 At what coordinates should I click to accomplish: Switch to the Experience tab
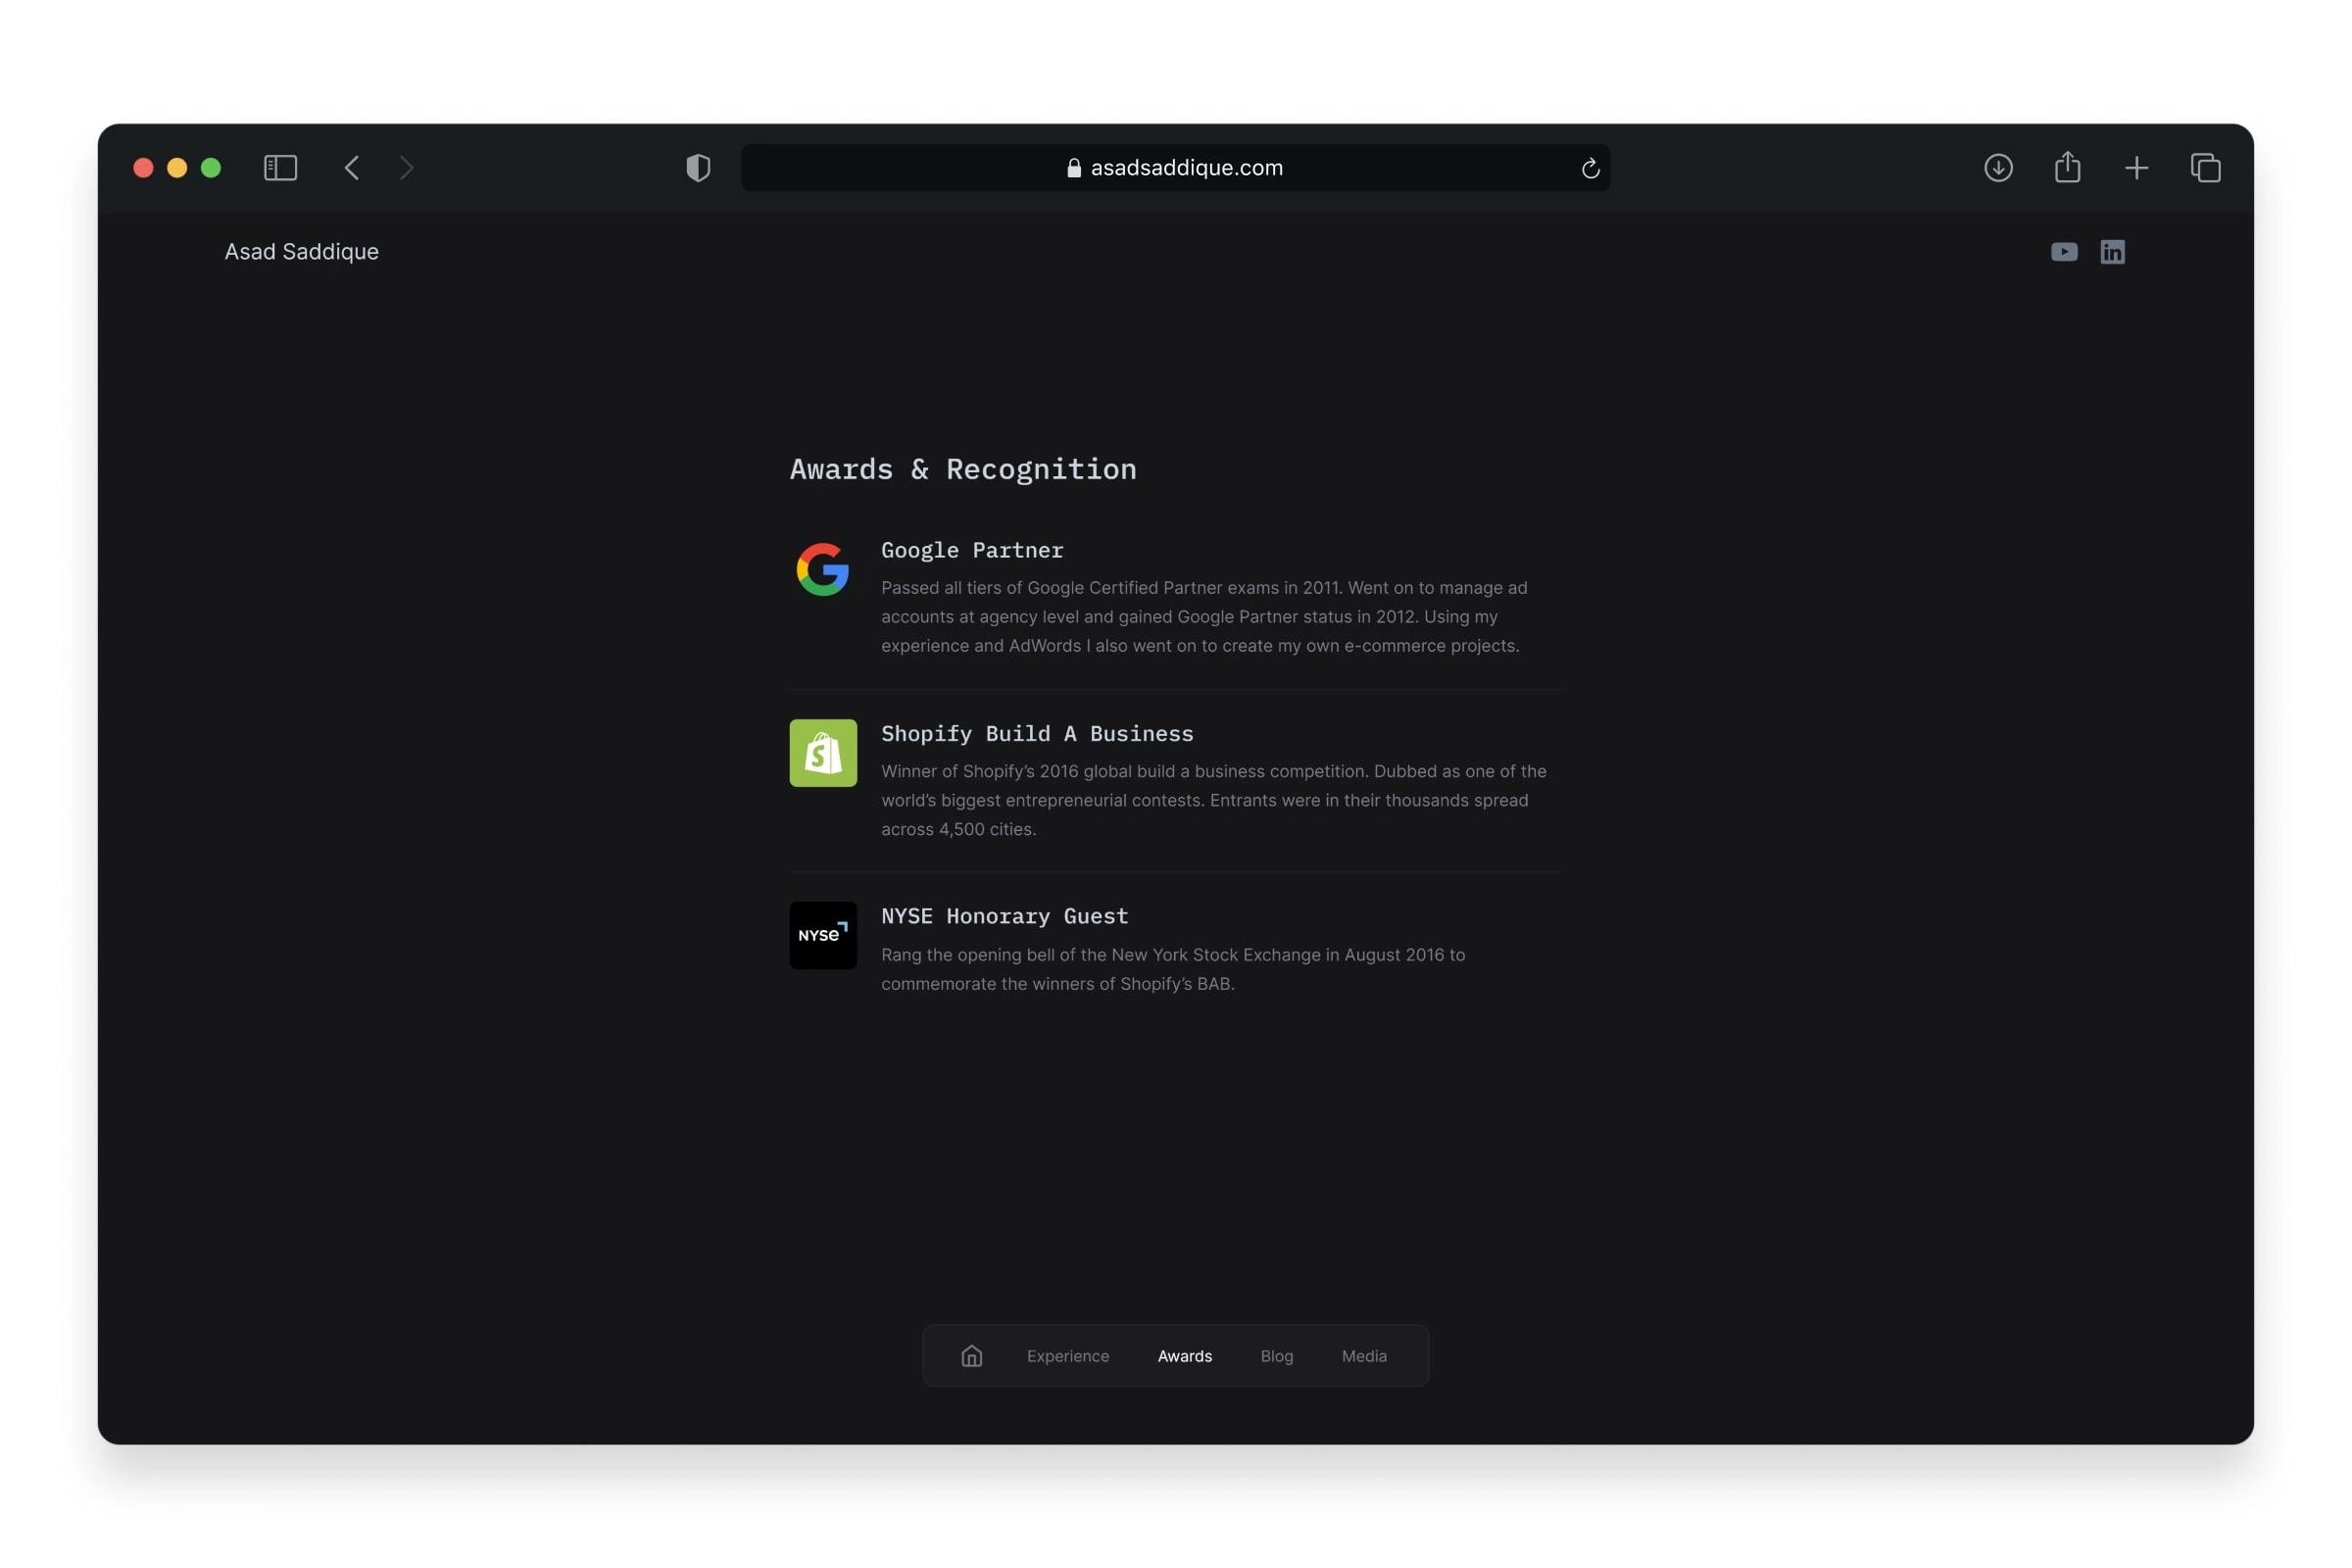click(x=1068, y=1356)
